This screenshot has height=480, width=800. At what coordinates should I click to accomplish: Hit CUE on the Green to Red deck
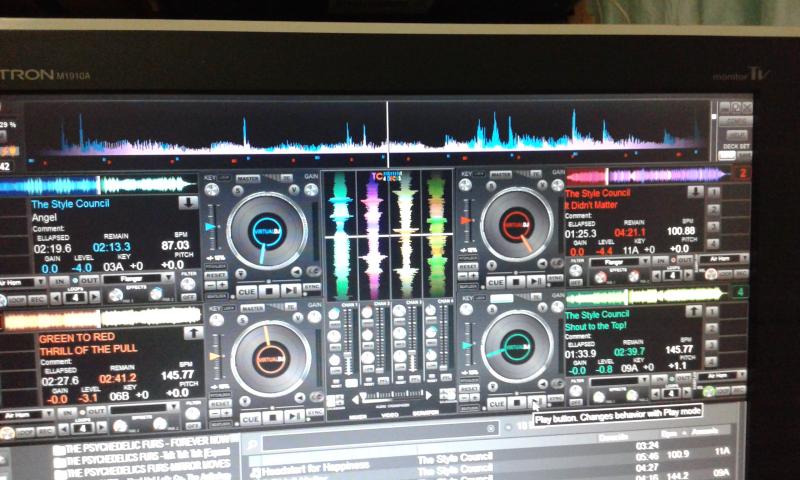251,418
